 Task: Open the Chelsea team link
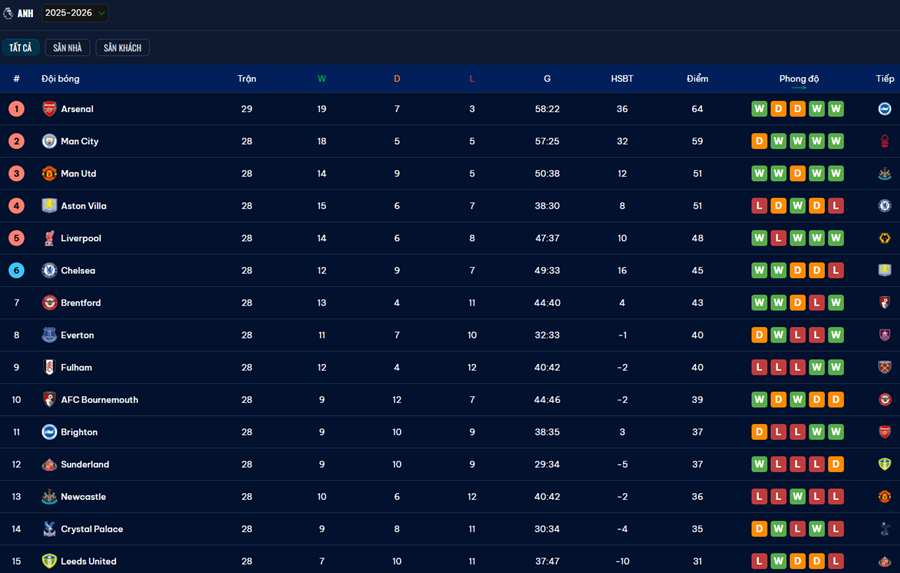(78, 271)
